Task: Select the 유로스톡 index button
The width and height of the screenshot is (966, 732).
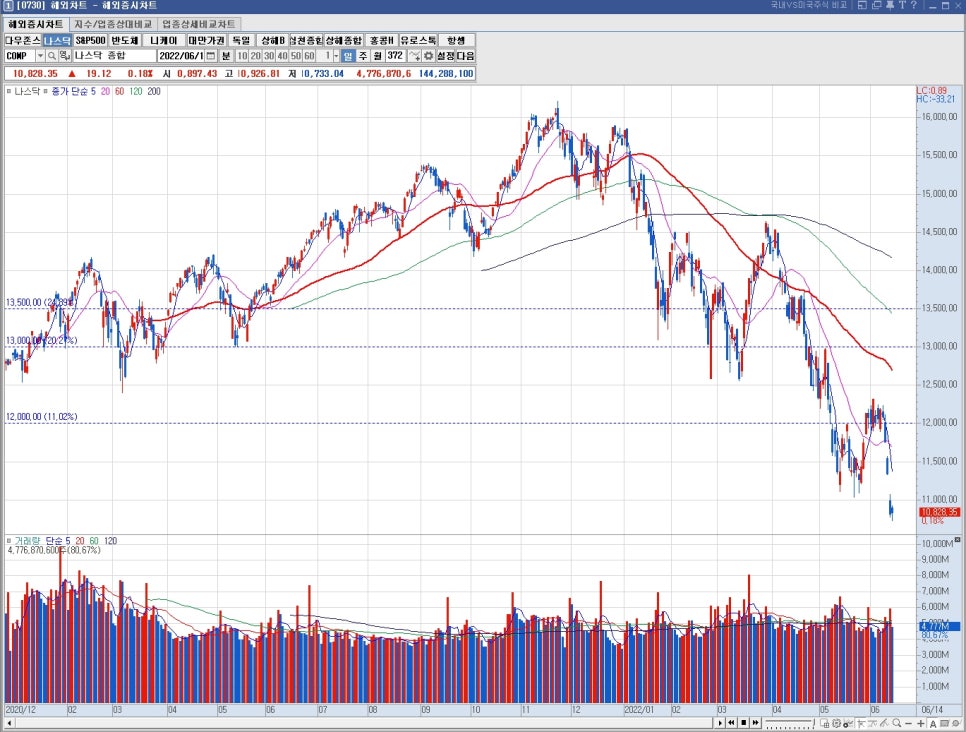Action: (418, 40)
